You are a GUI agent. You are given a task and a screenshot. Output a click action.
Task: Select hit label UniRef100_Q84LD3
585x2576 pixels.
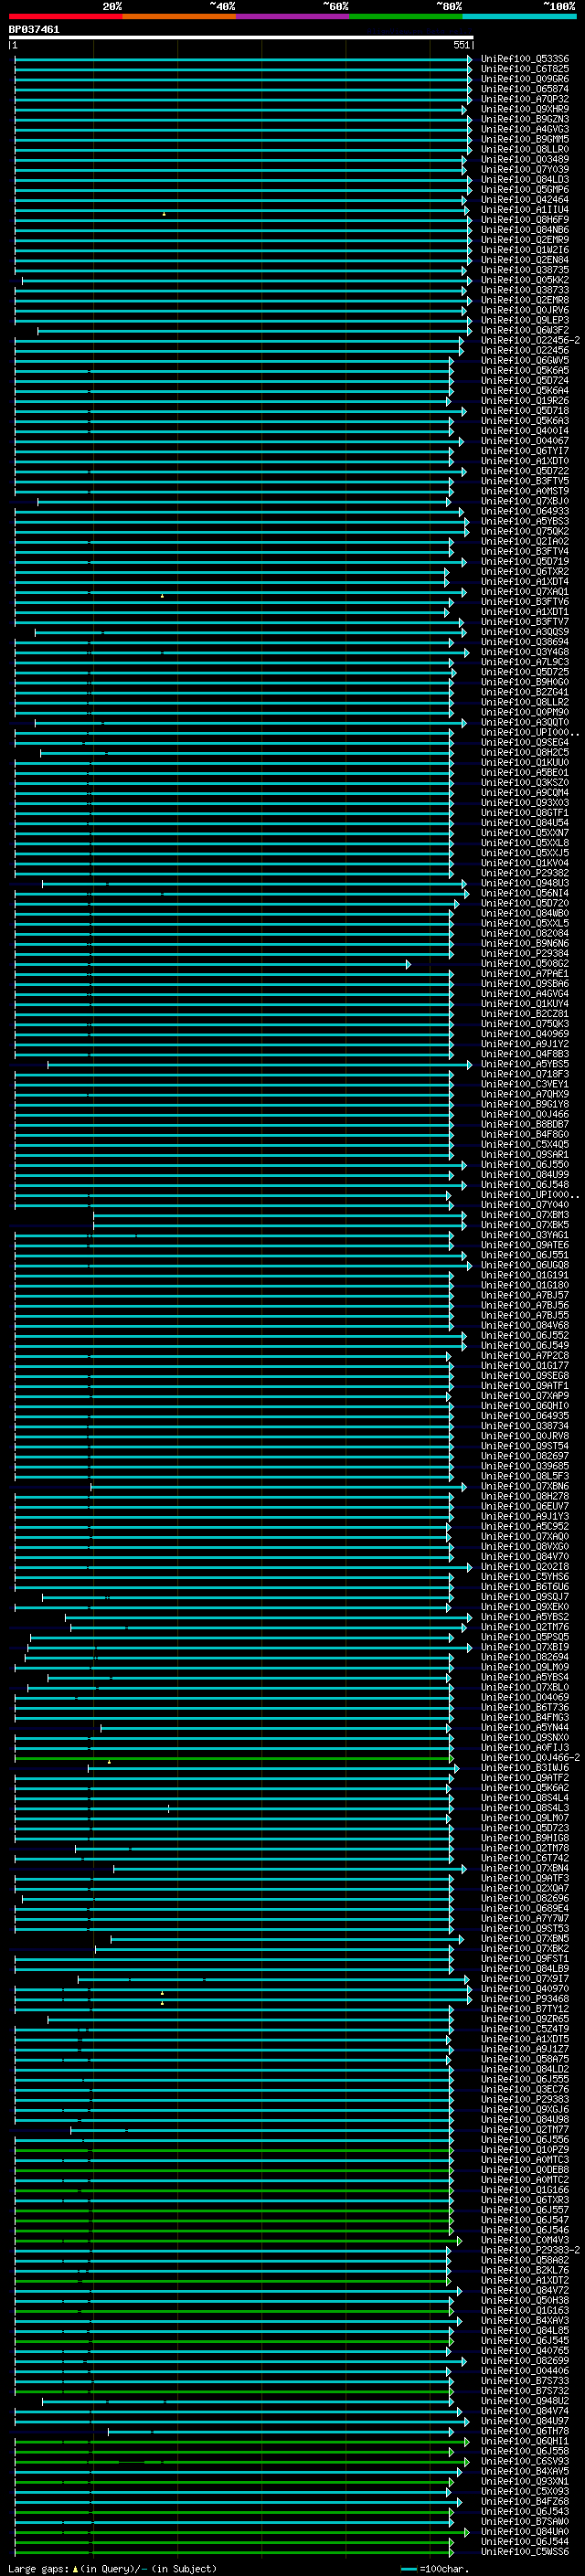pyautogui.click(x=525, y=180)
